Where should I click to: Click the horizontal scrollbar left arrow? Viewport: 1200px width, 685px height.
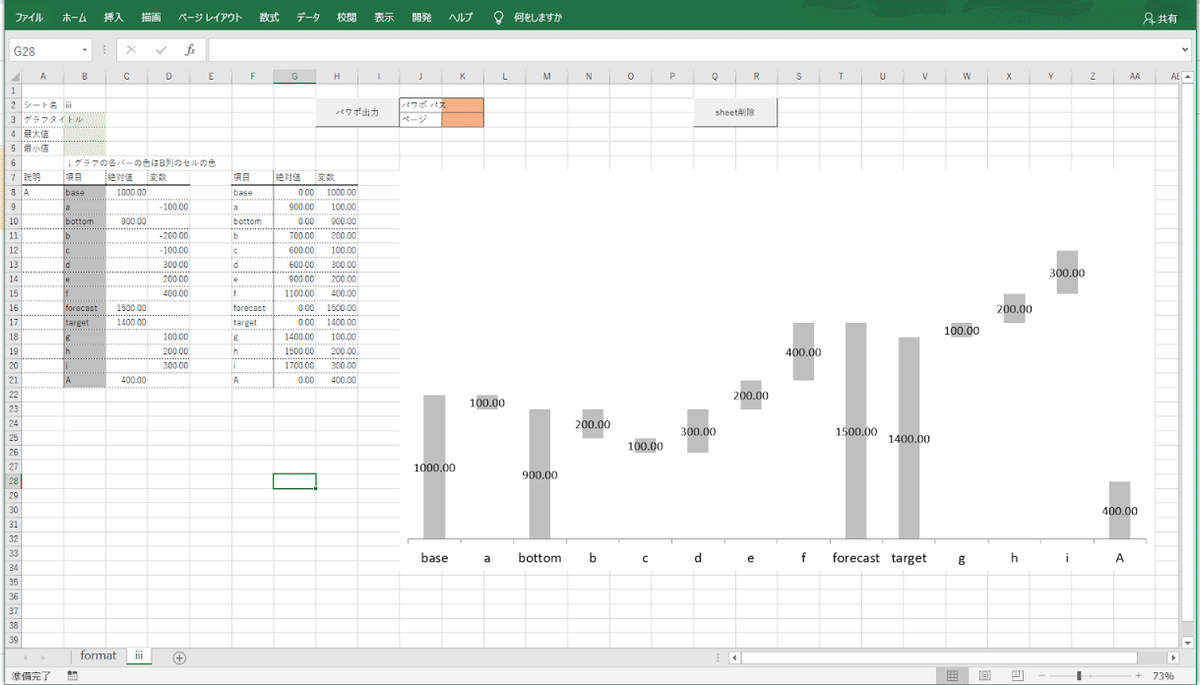[x=735, y=658]
